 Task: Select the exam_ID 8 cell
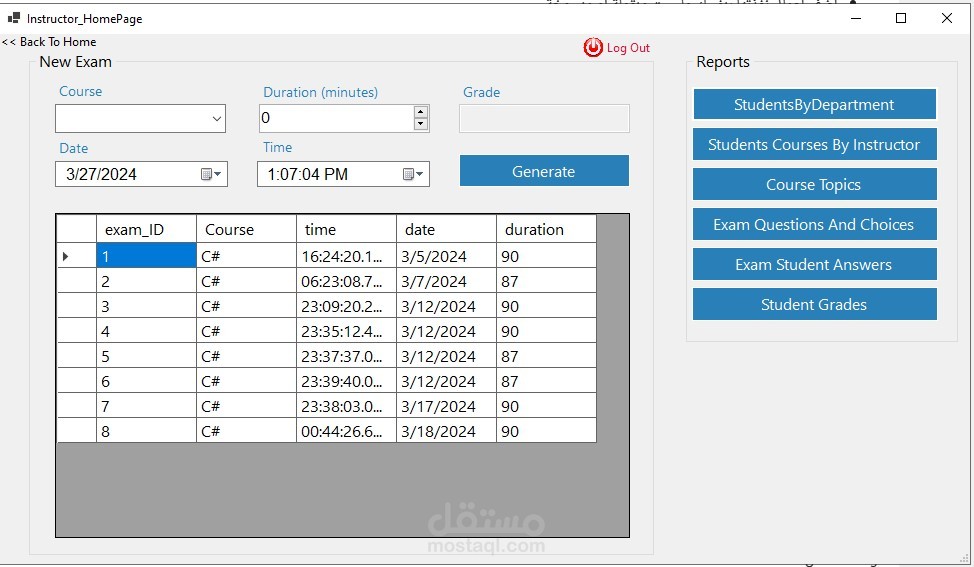[147, 430]
